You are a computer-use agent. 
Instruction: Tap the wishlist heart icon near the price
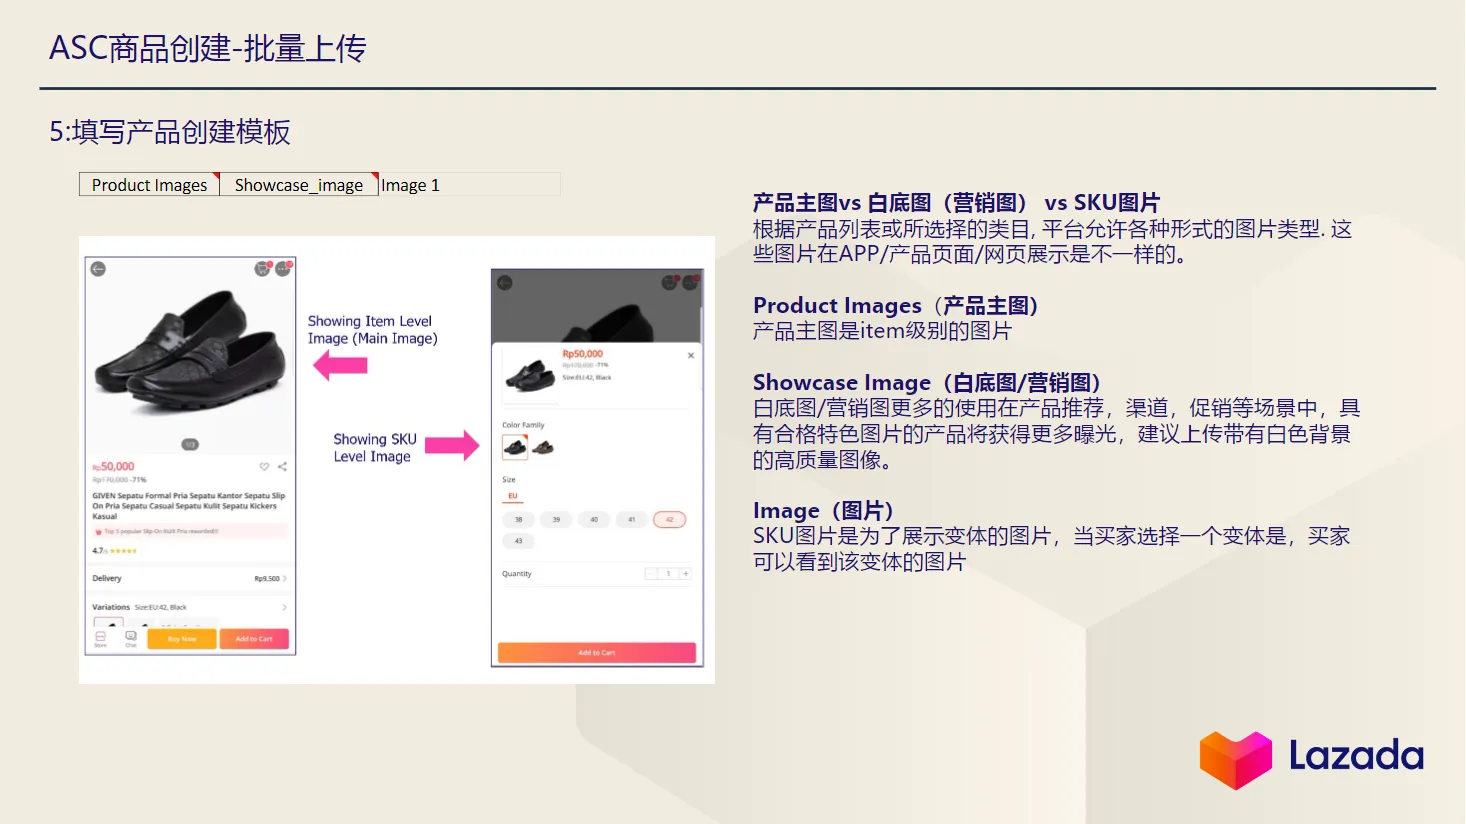tap(264, 467)
